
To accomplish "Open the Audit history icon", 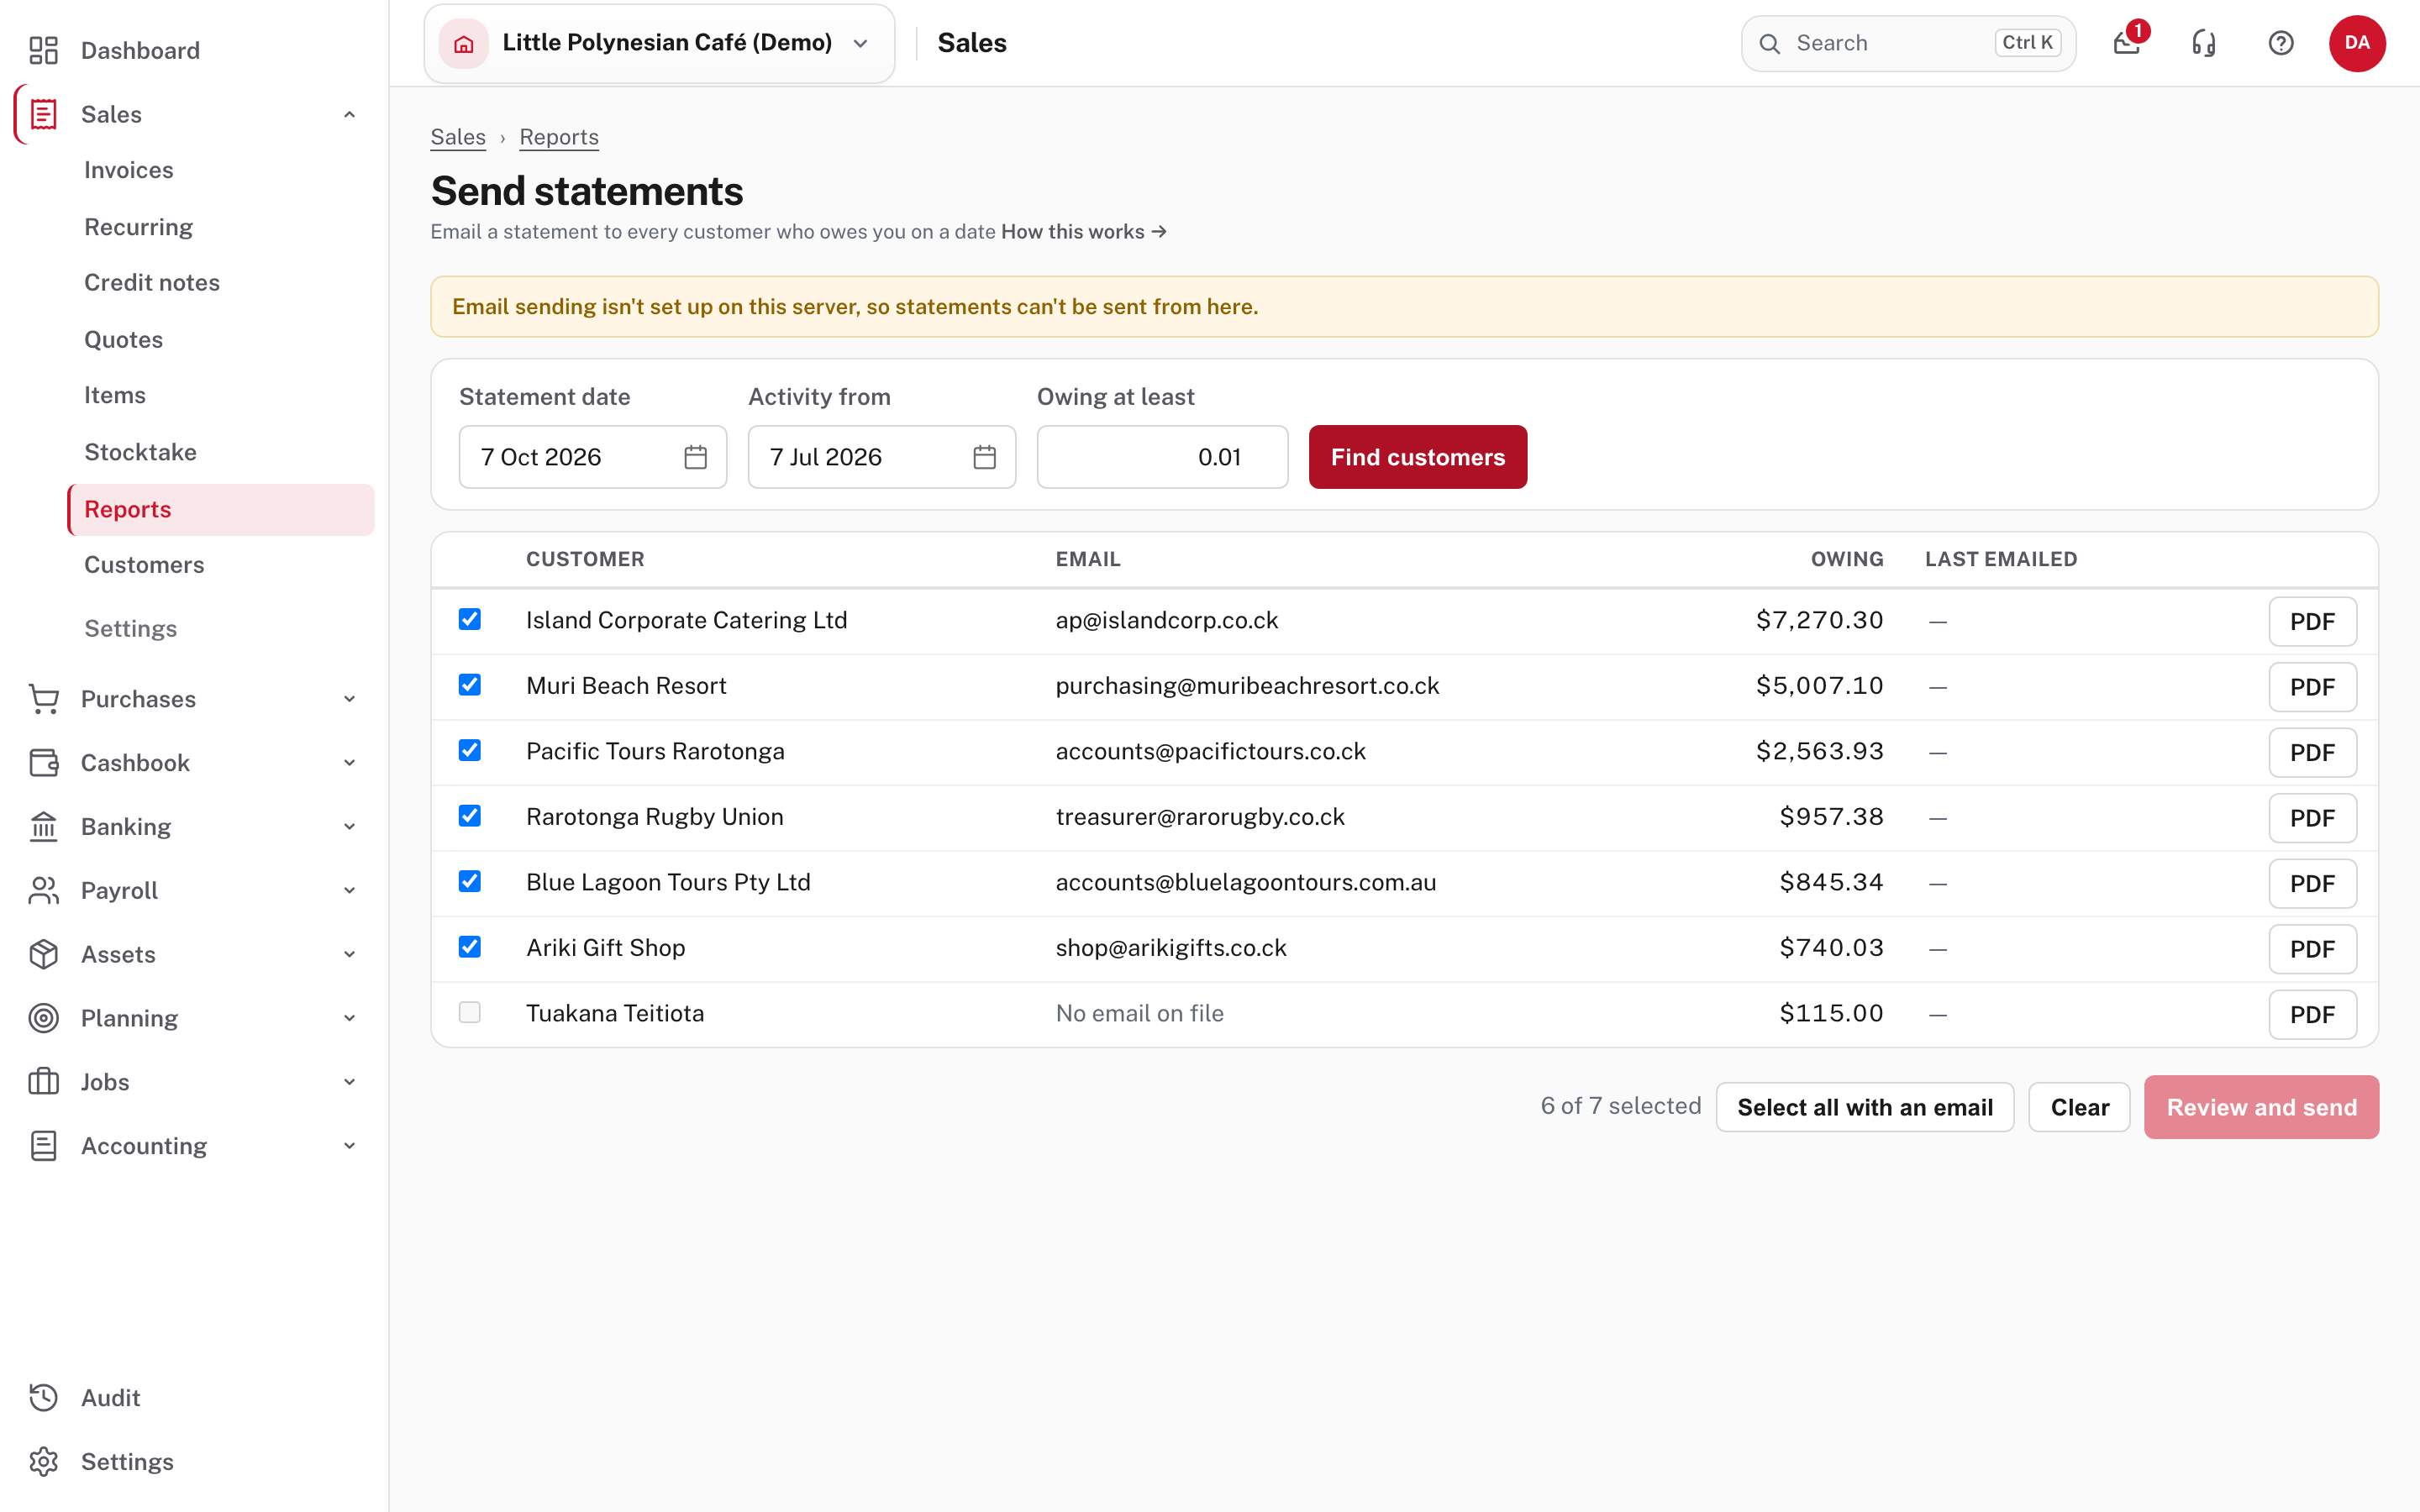I will [x=44, y=1397].
